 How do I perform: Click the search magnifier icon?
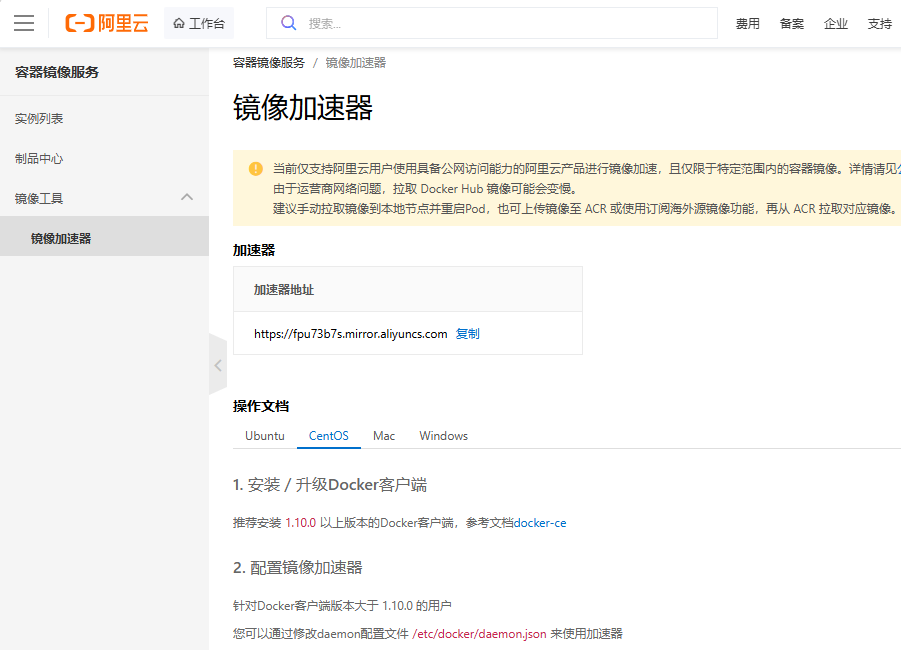tap(288, 23)
